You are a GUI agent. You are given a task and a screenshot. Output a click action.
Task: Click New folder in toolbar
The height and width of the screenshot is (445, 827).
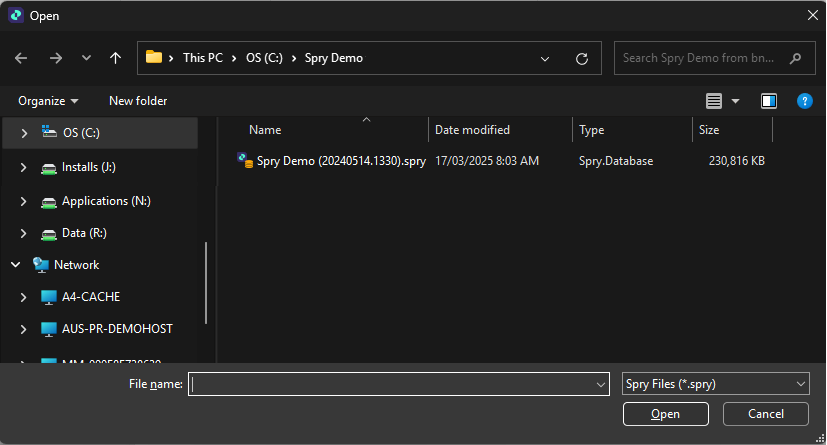pyautogui.click(x=138, y=101)
